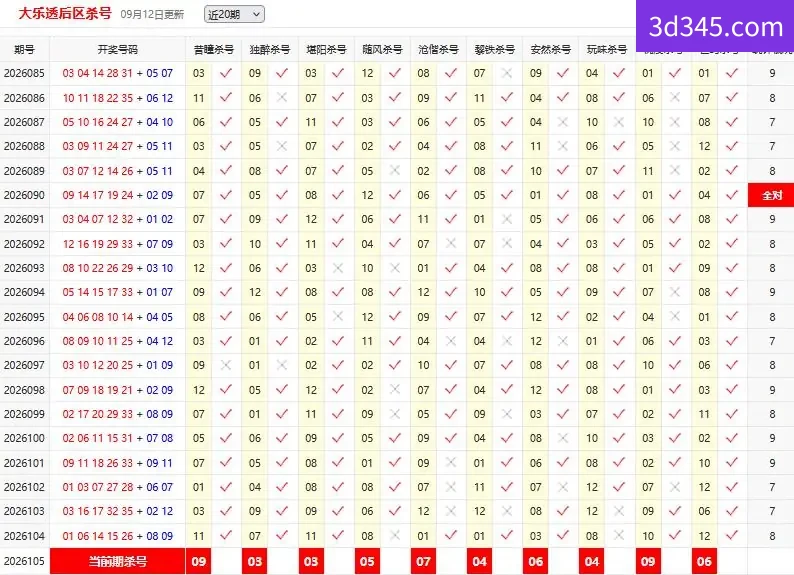Click the 开奖号码 column header

click(x=117, y=49)
